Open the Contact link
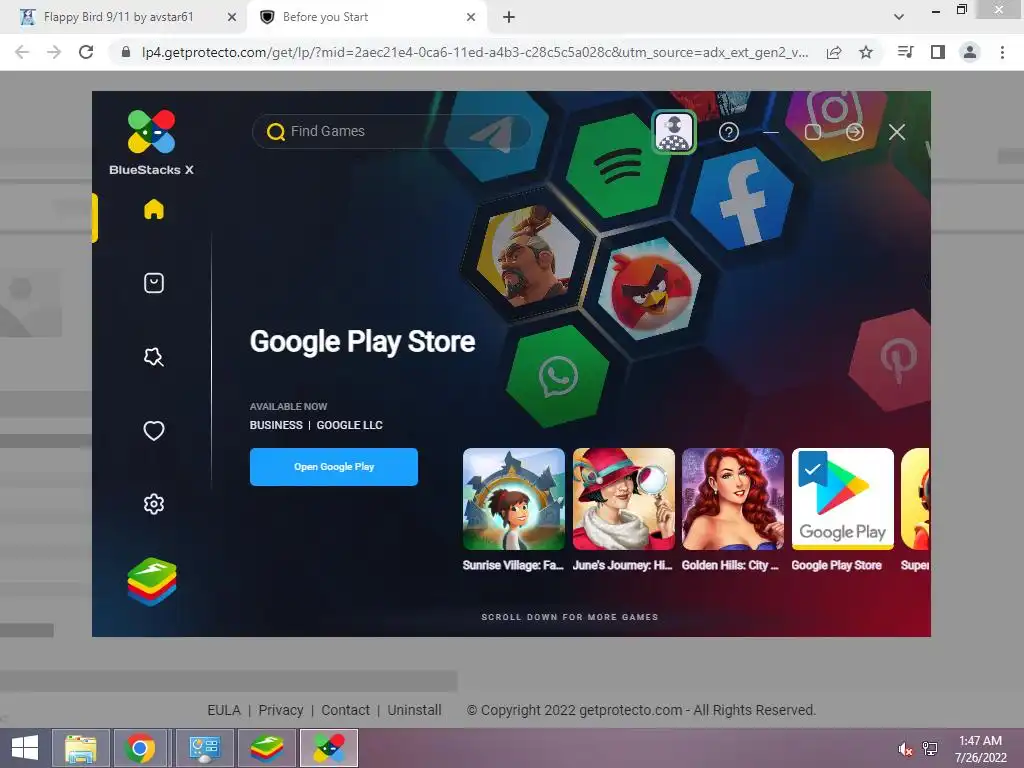The height and width of the screenshot is (768, 1024). pyautogui.click(x=345, y=710)
